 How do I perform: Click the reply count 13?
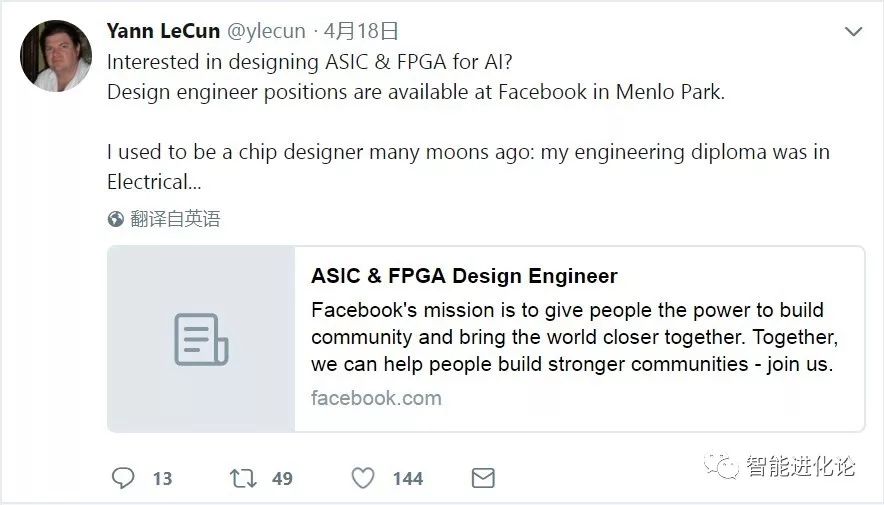pos(162,479)
